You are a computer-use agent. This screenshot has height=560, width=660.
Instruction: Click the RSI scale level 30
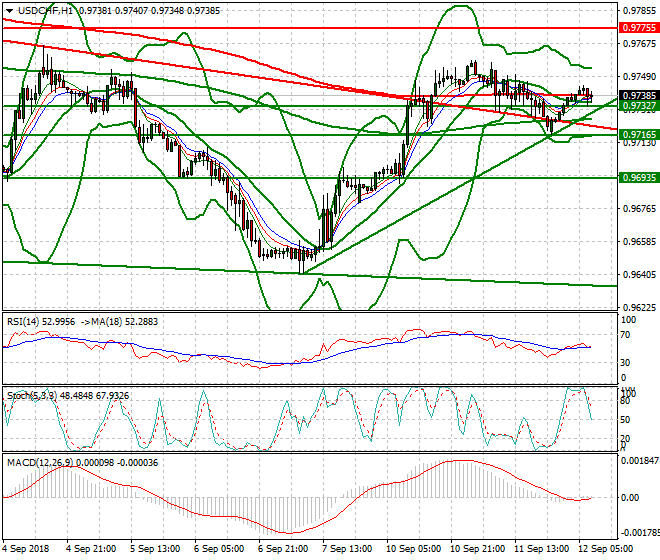click(x=626, y=363)
